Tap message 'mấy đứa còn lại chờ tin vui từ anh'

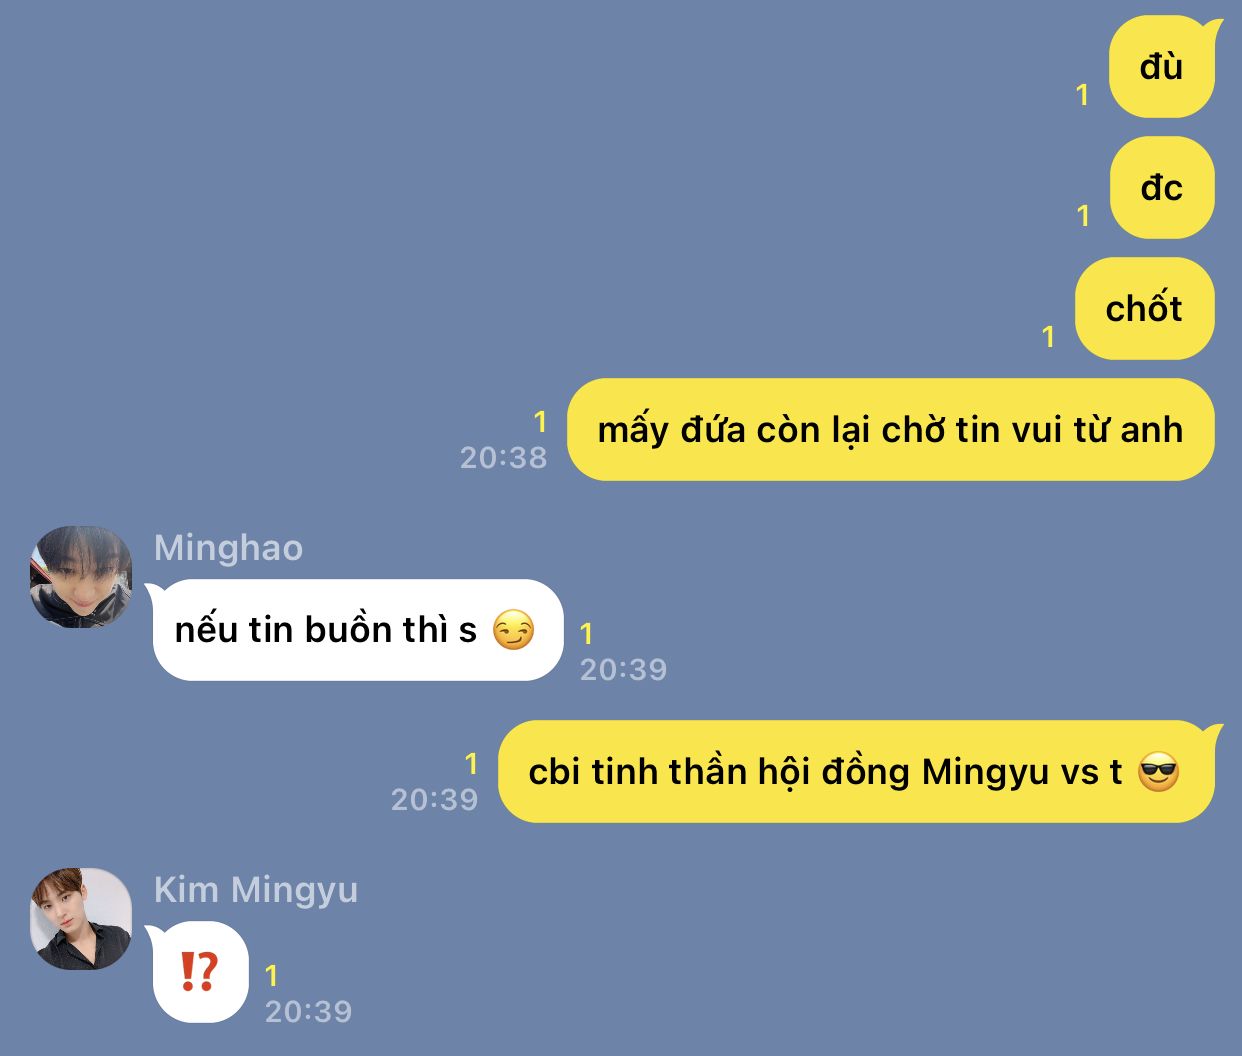[x=891, y=430]
